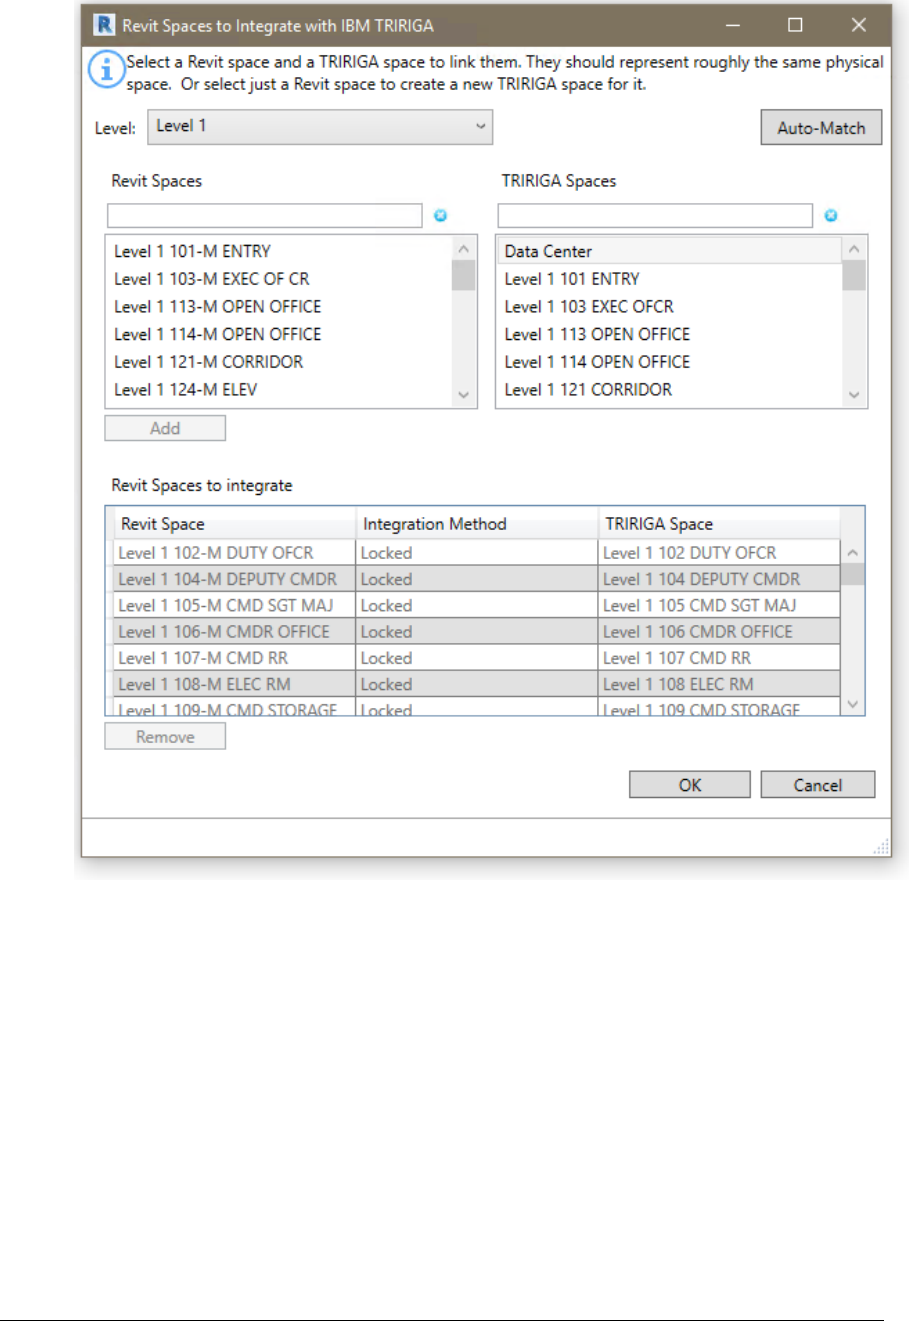Click Locked cell in 102-M DUTY OFCR row
The width and height of the screenshot is (909, 1321).
coord(477,553)
